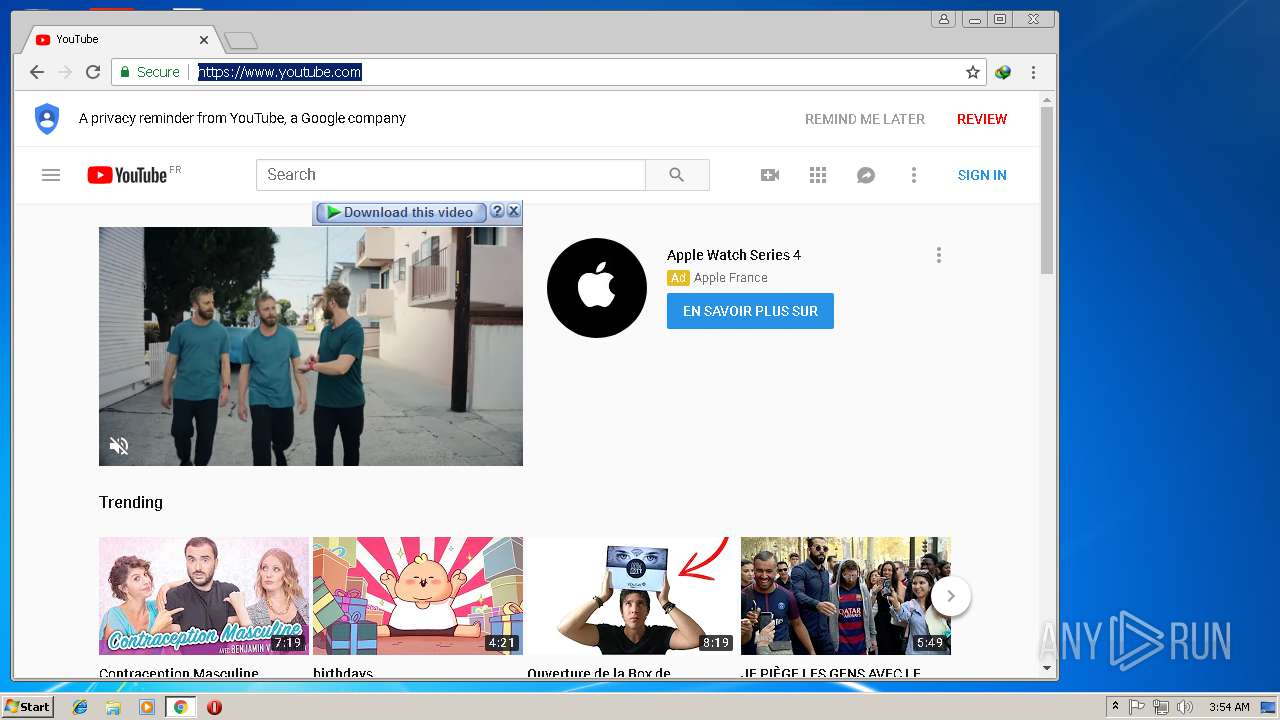
Task: Open Chrome's three-dot menu
Action: coord(1033,72)
